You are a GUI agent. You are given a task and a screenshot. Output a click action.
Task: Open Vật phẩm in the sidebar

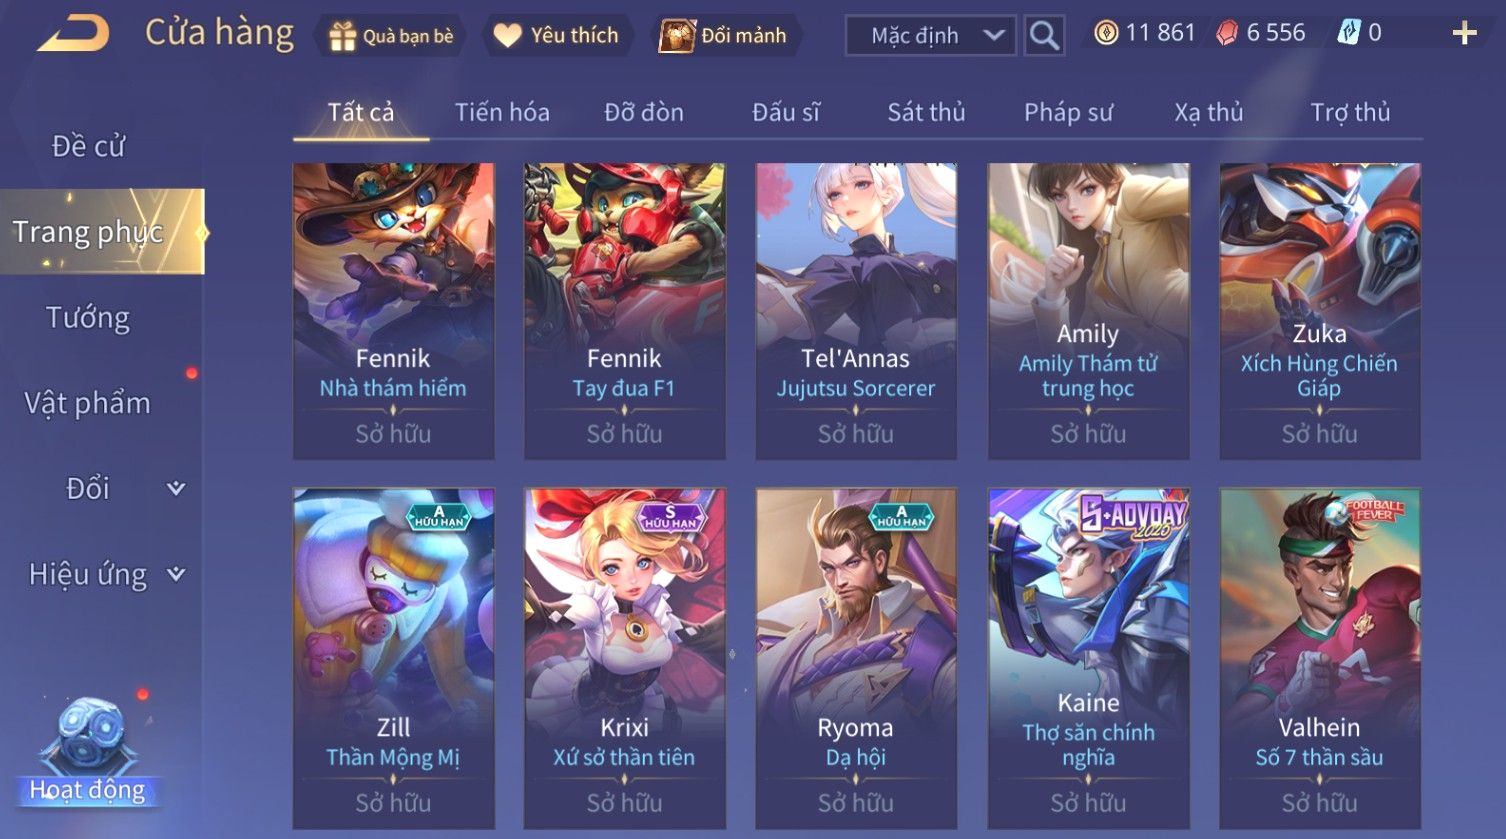click(88, 403)
